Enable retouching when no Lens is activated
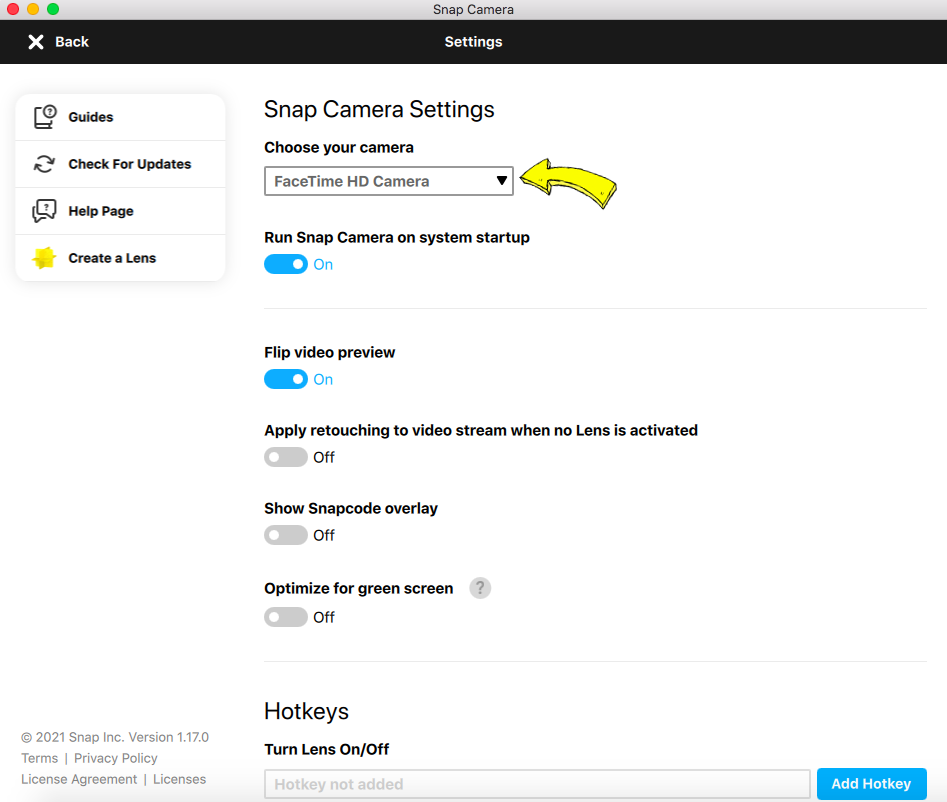This screenshot has height=802, width=947. (286, 457)
